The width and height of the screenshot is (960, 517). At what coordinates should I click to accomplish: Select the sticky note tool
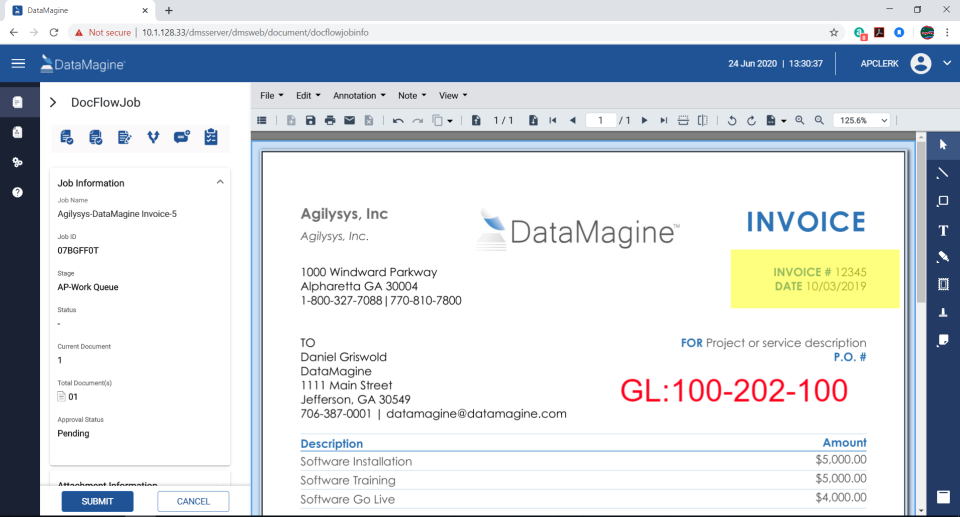943,340
